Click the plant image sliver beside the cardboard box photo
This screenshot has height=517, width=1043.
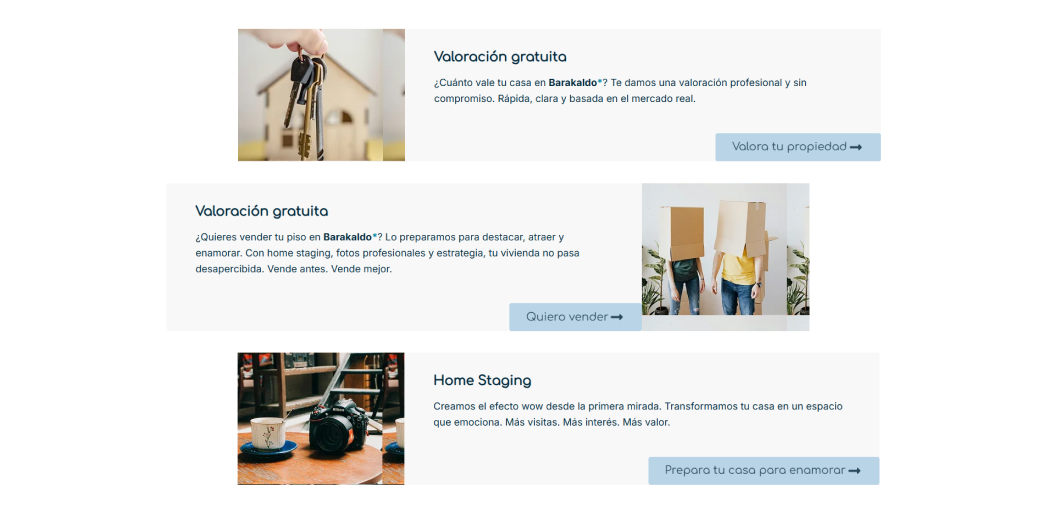[798, 257]
